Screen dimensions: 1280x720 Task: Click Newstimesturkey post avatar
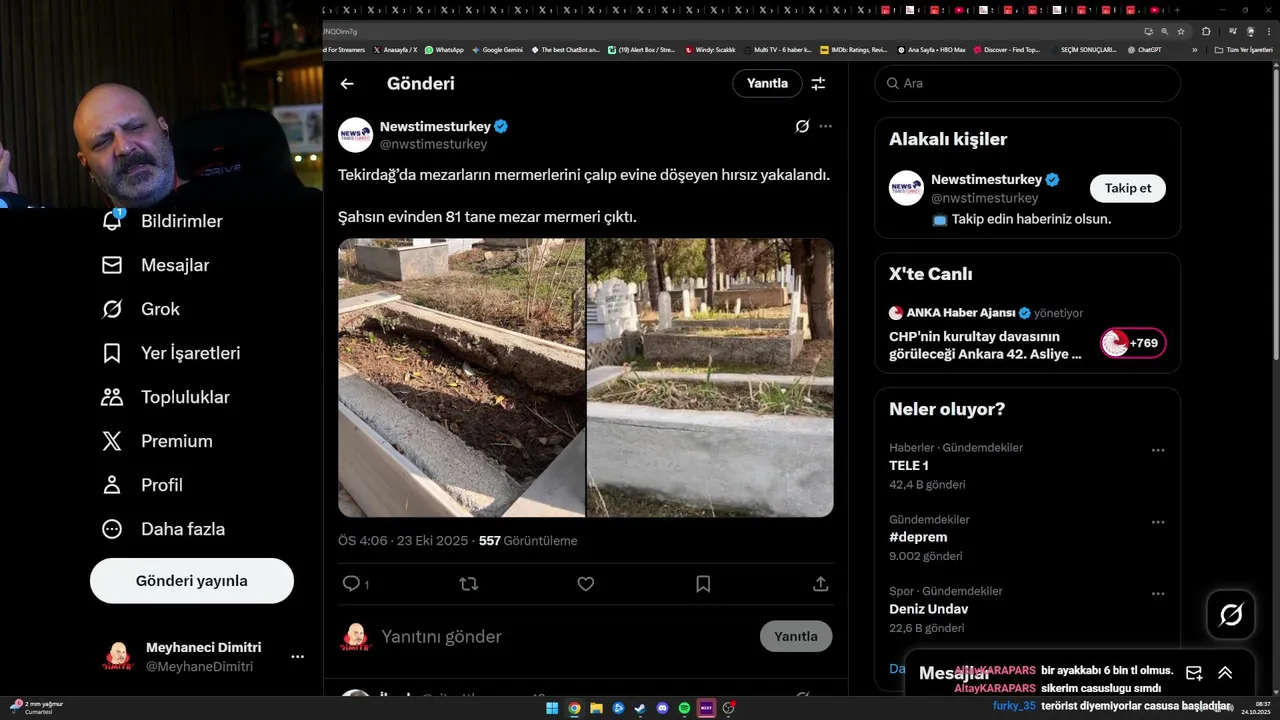(355, 135)
